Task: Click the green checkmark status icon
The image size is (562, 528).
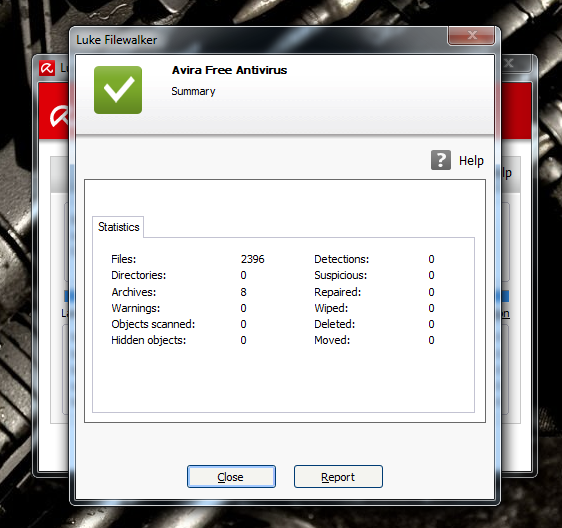Action: pos(118,90)
